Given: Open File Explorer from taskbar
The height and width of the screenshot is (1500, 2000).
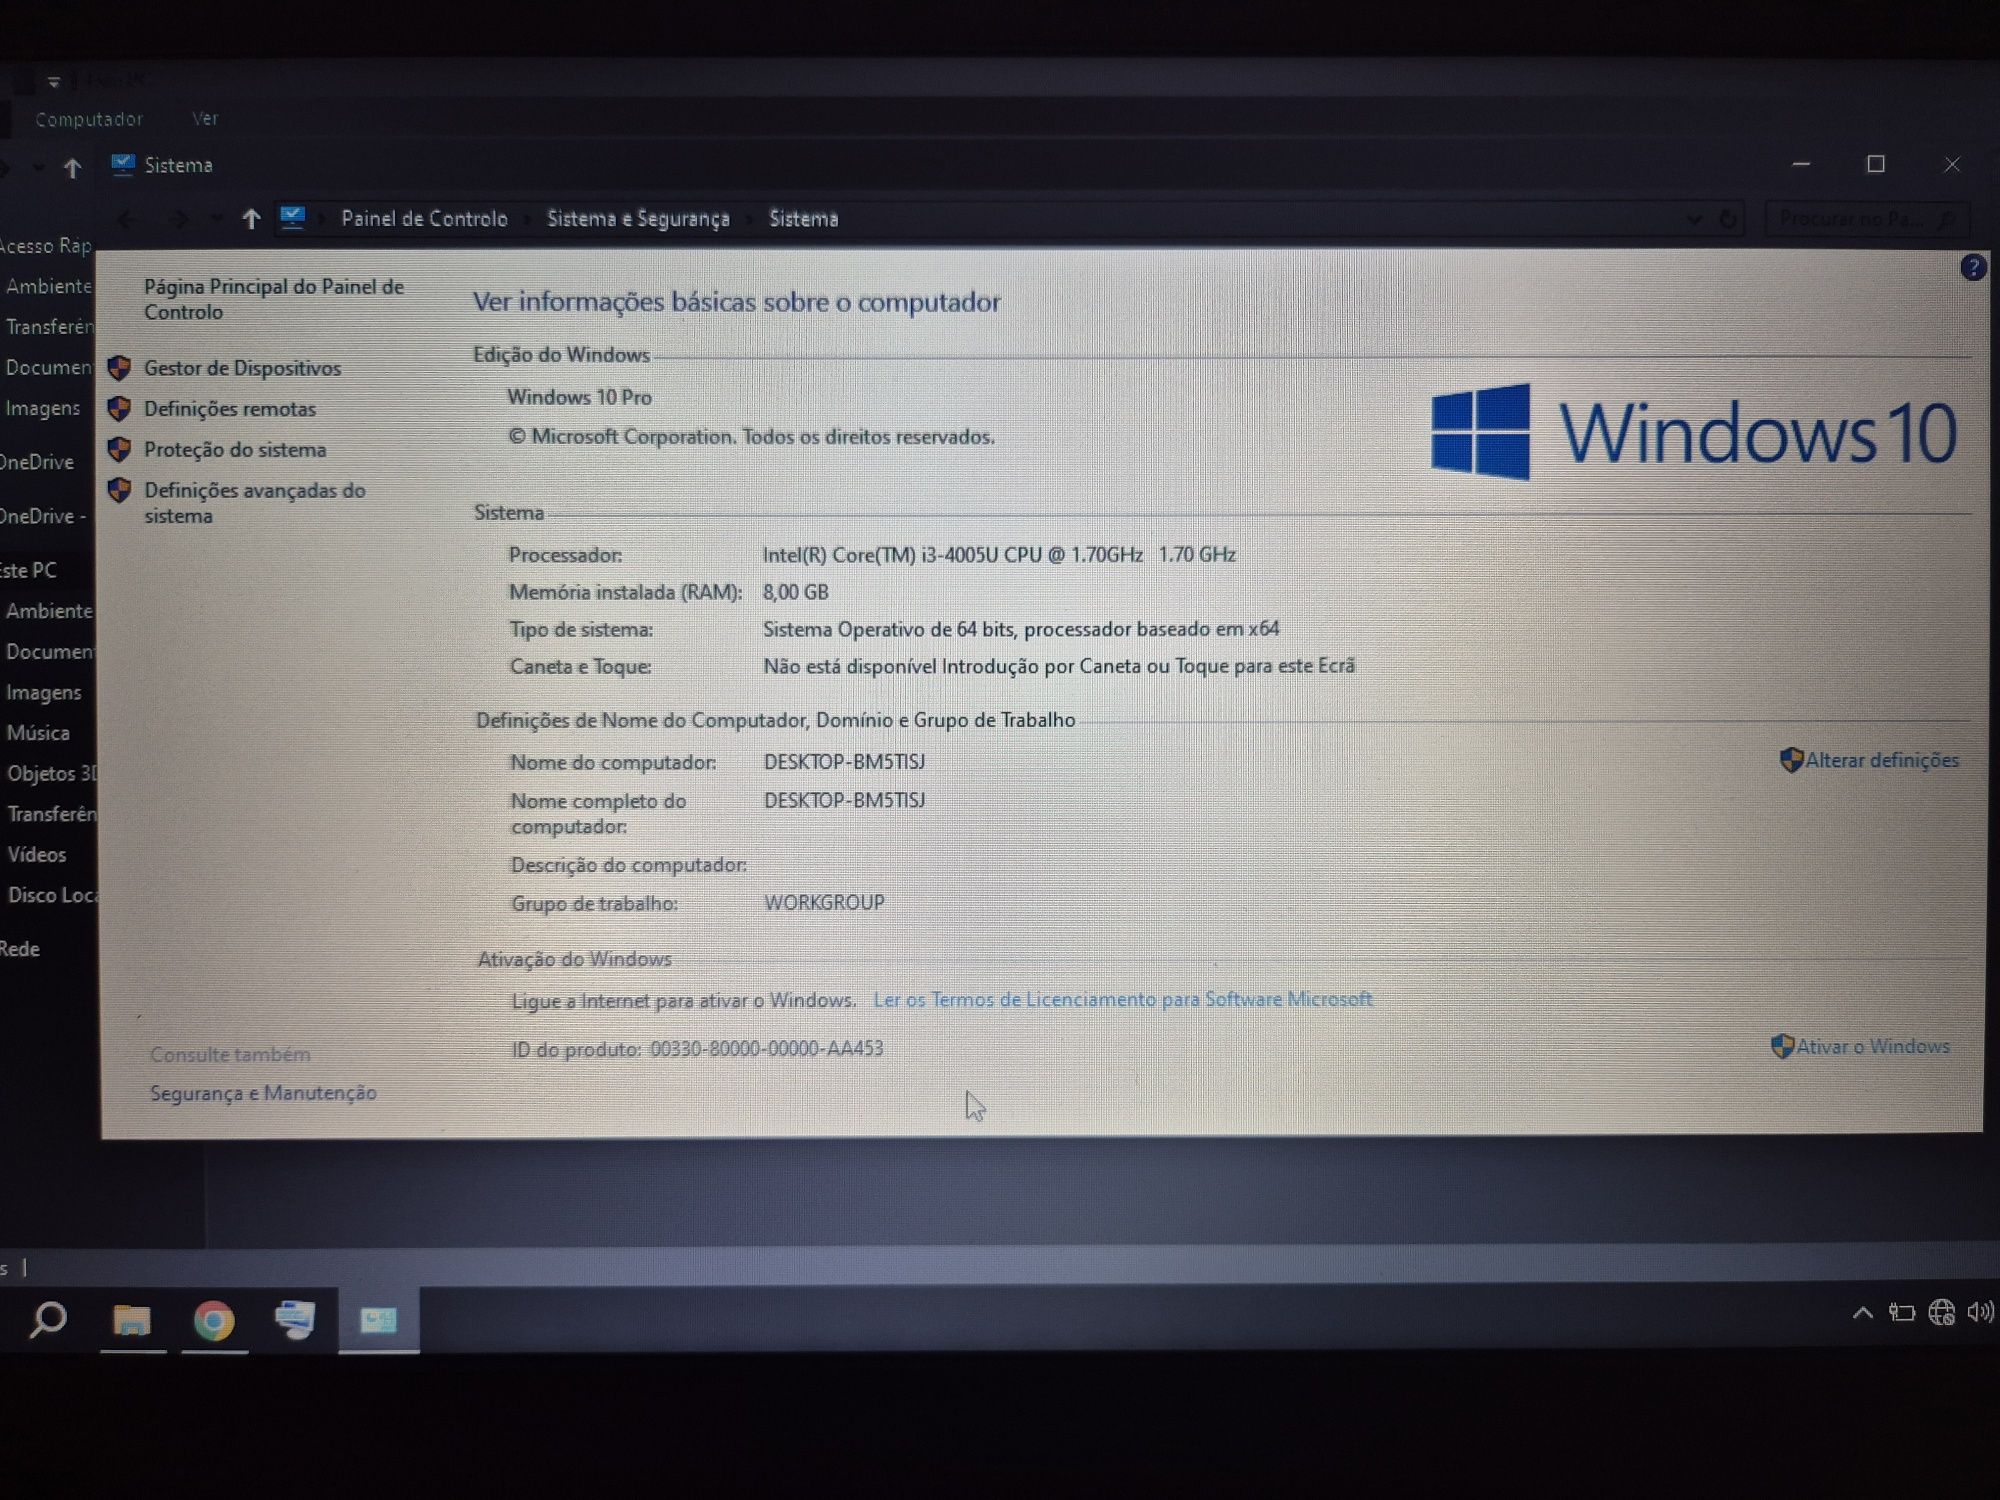Looking at the screenshot, I should (x=131, y=1320).
